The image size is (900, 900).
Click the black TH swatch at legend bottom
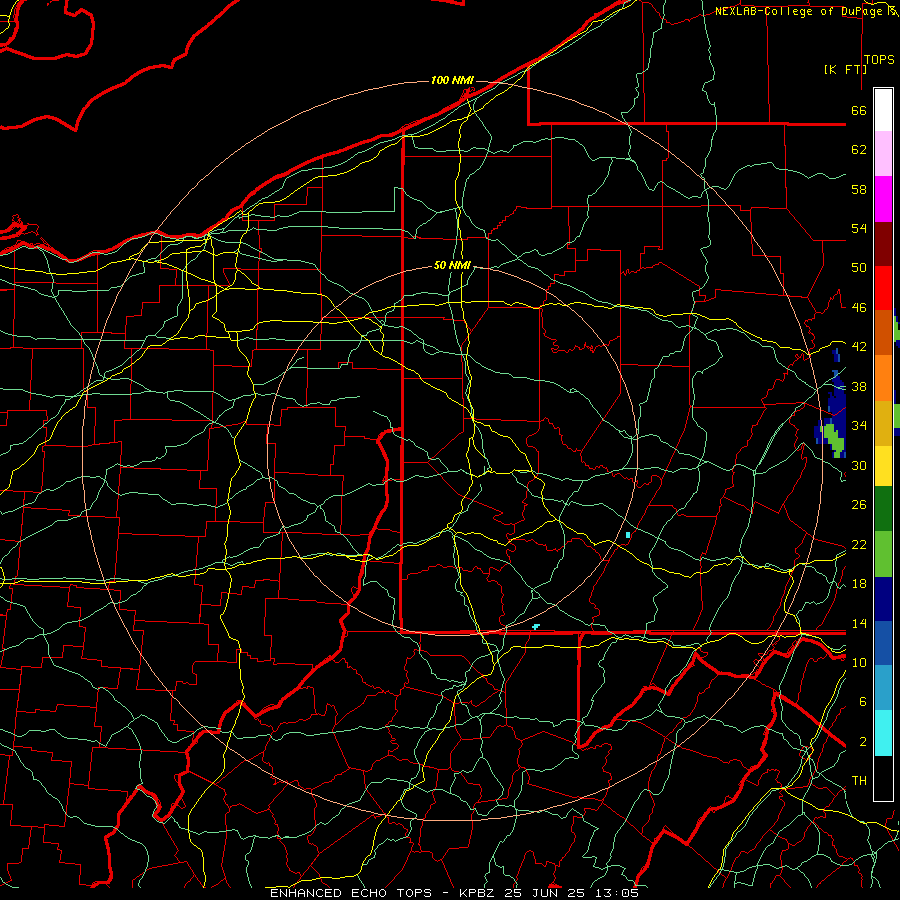point(883,778)
